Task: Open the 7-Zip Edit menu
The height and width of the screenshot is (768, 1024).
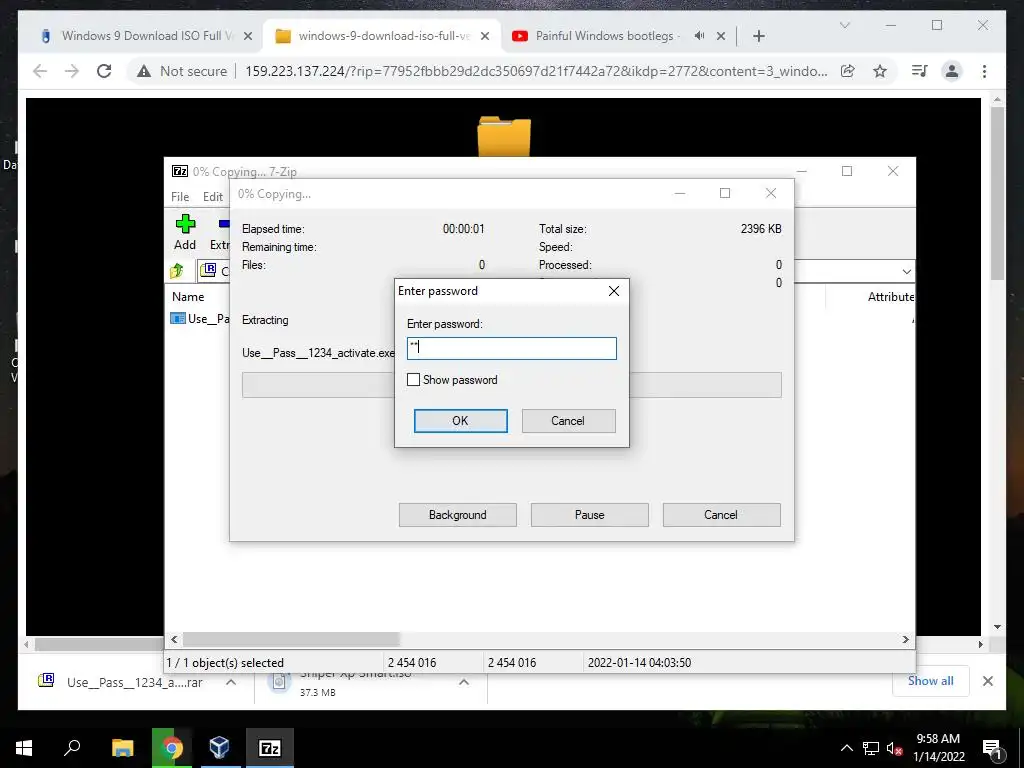Action: [213, 197]
